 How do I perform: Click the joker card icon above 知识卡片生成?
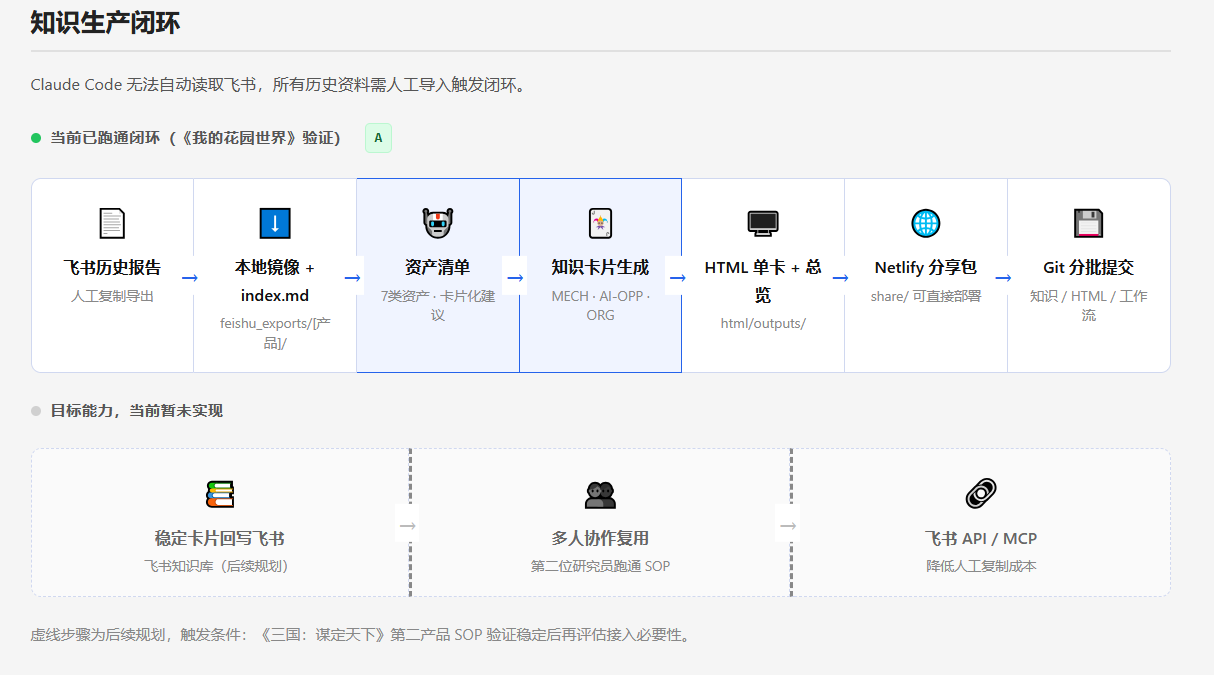tap(600, 223)
